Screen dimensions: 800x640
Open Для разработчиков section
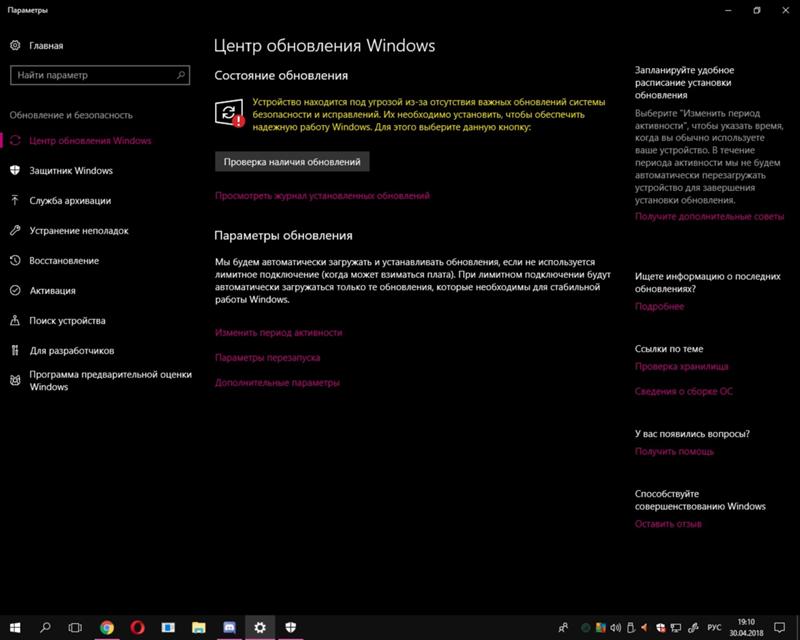coord(72,351)
